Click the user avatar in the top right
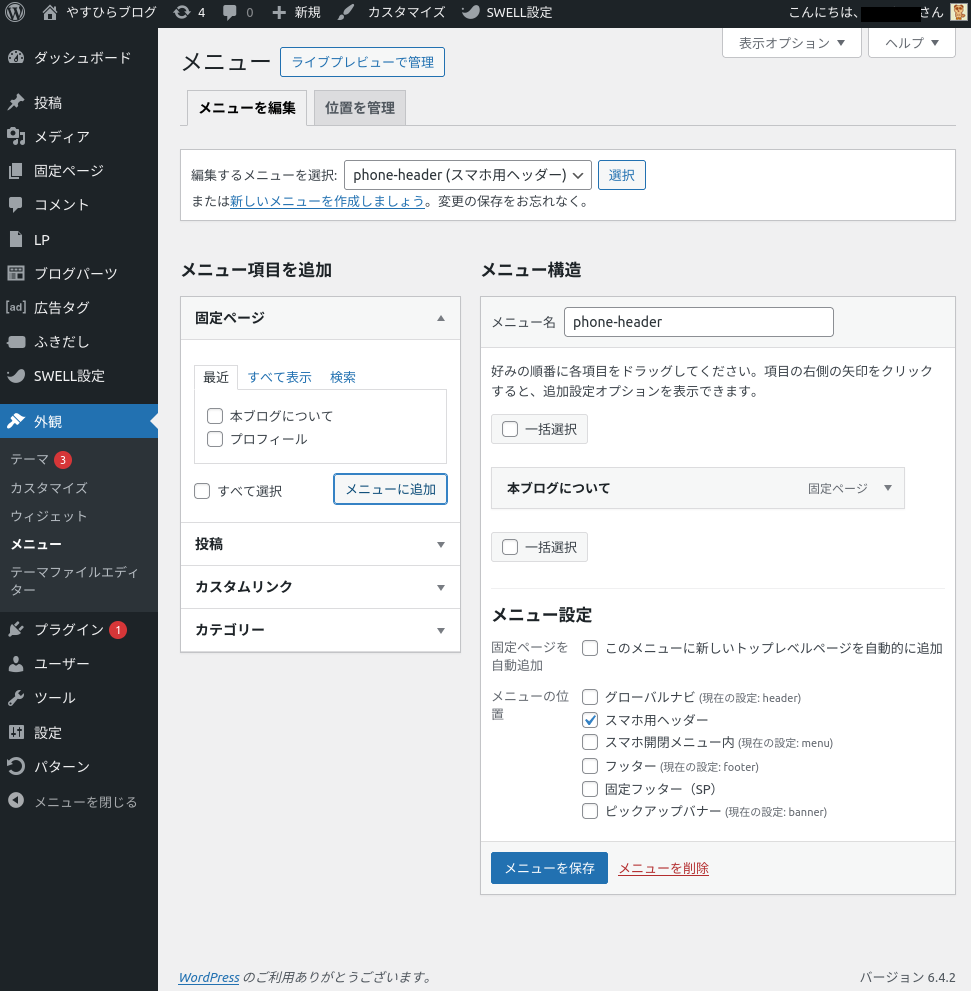971x991 pixels. tap(959, 12)
